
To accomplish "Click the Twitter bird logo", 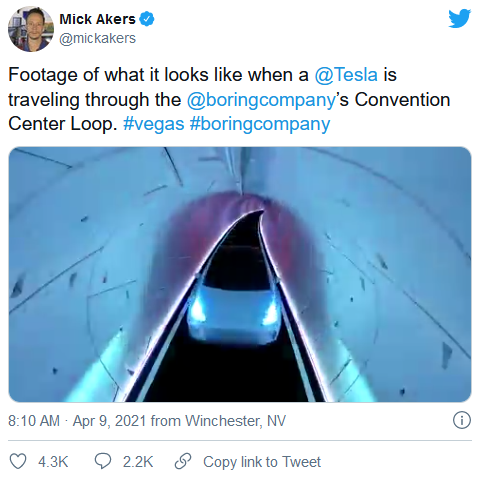I will click(459, 19).
